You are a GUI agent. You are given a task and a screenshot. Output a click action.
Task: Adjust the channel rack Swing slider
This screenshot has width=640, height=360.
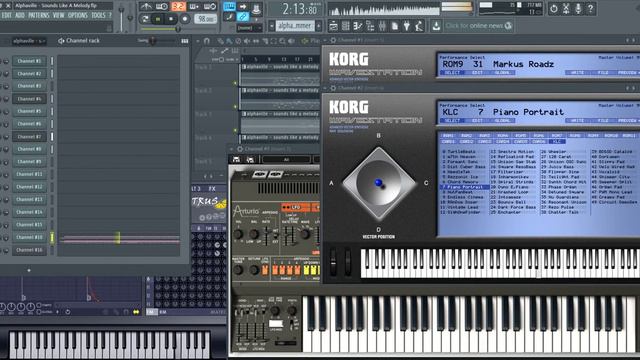point(153,41)
